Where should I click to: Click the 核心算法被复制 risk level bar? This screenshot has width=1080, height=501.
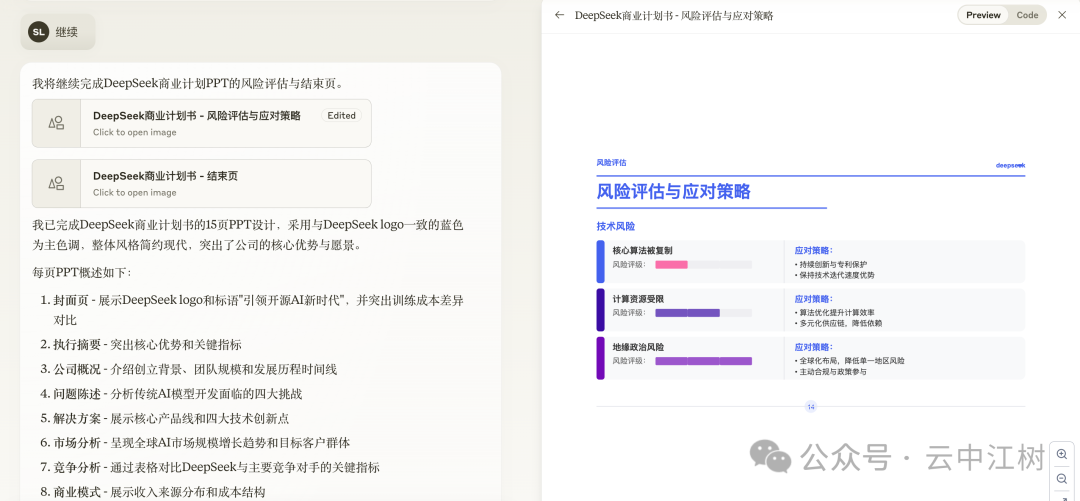point(703,265)
